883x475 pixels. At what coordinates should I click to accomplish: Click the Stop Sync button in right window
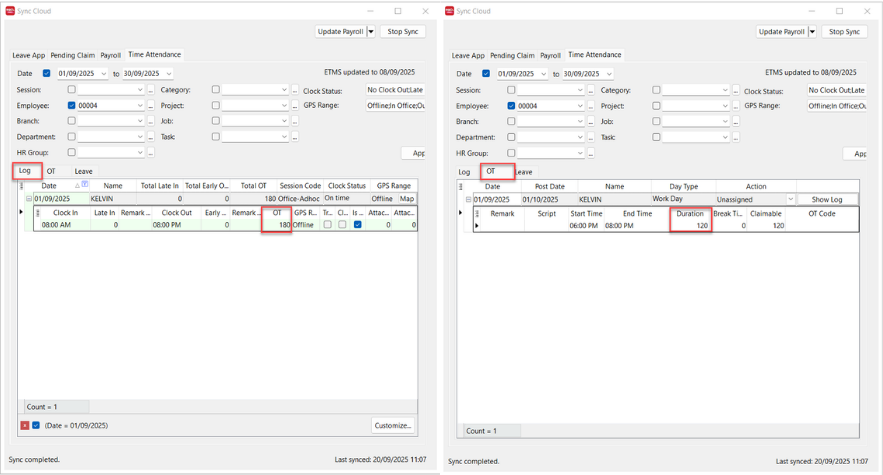844,32
